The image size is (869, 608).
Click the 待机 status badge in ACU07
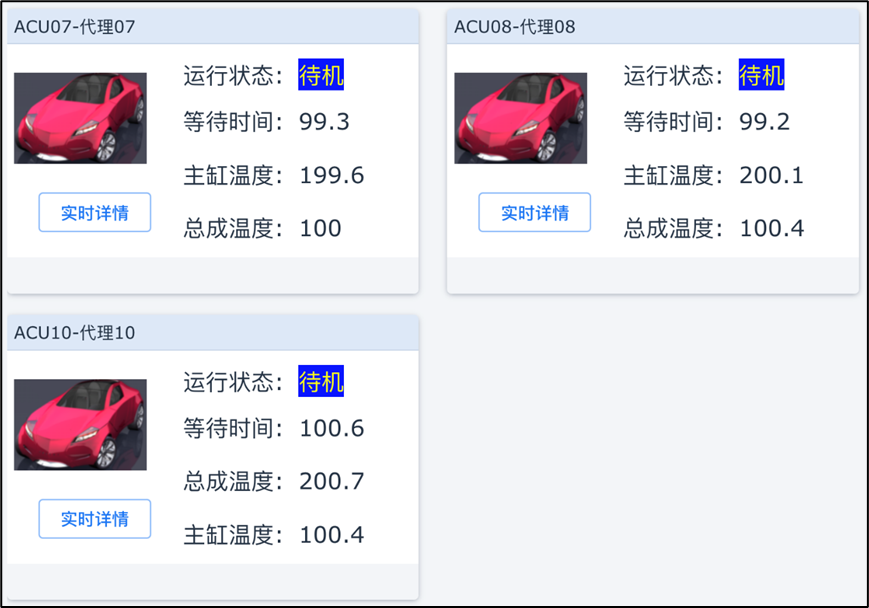[321, 75]
